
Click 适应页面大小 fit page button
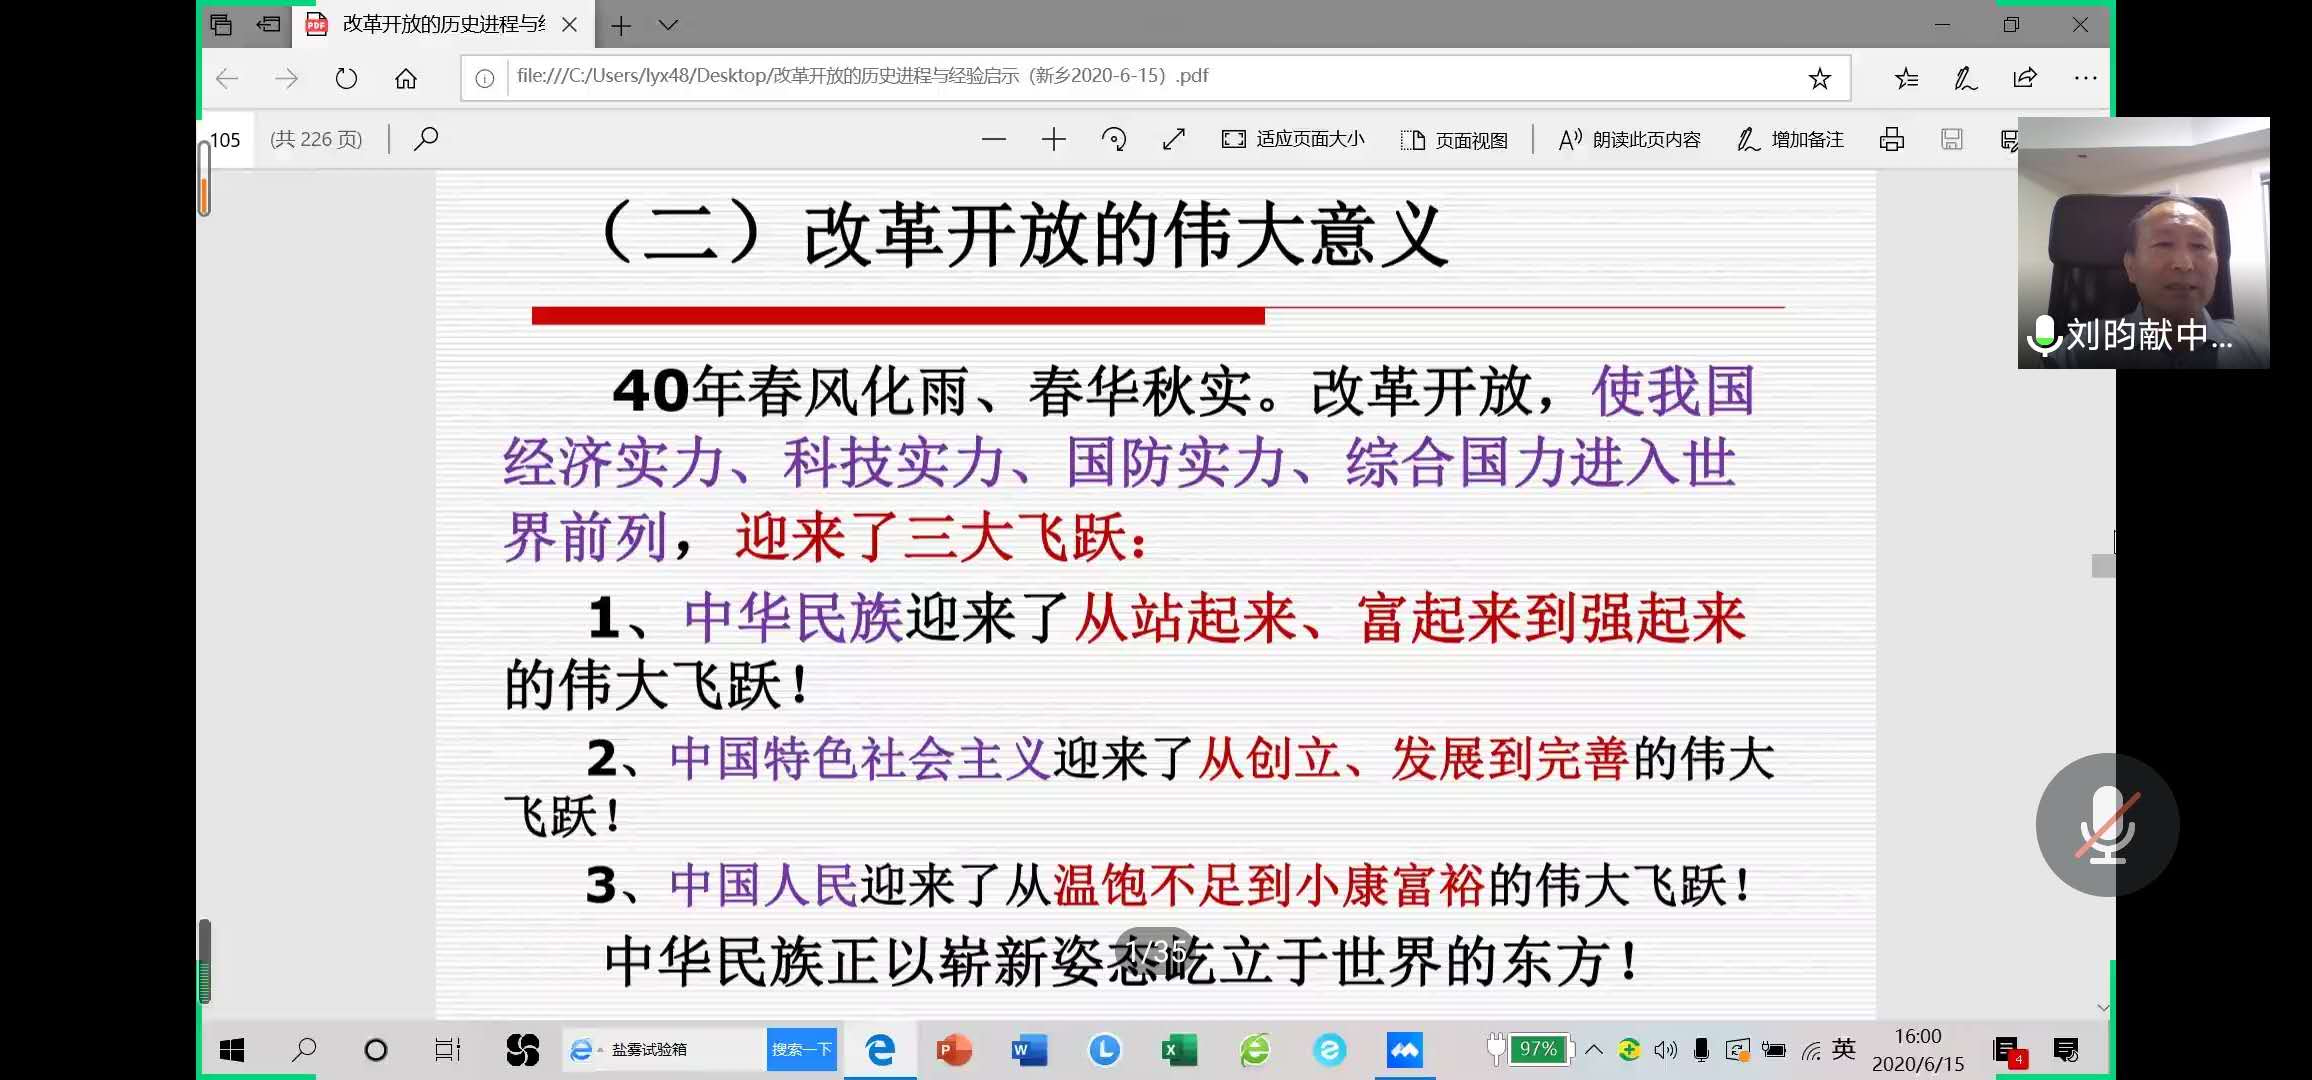point(1293,140)
